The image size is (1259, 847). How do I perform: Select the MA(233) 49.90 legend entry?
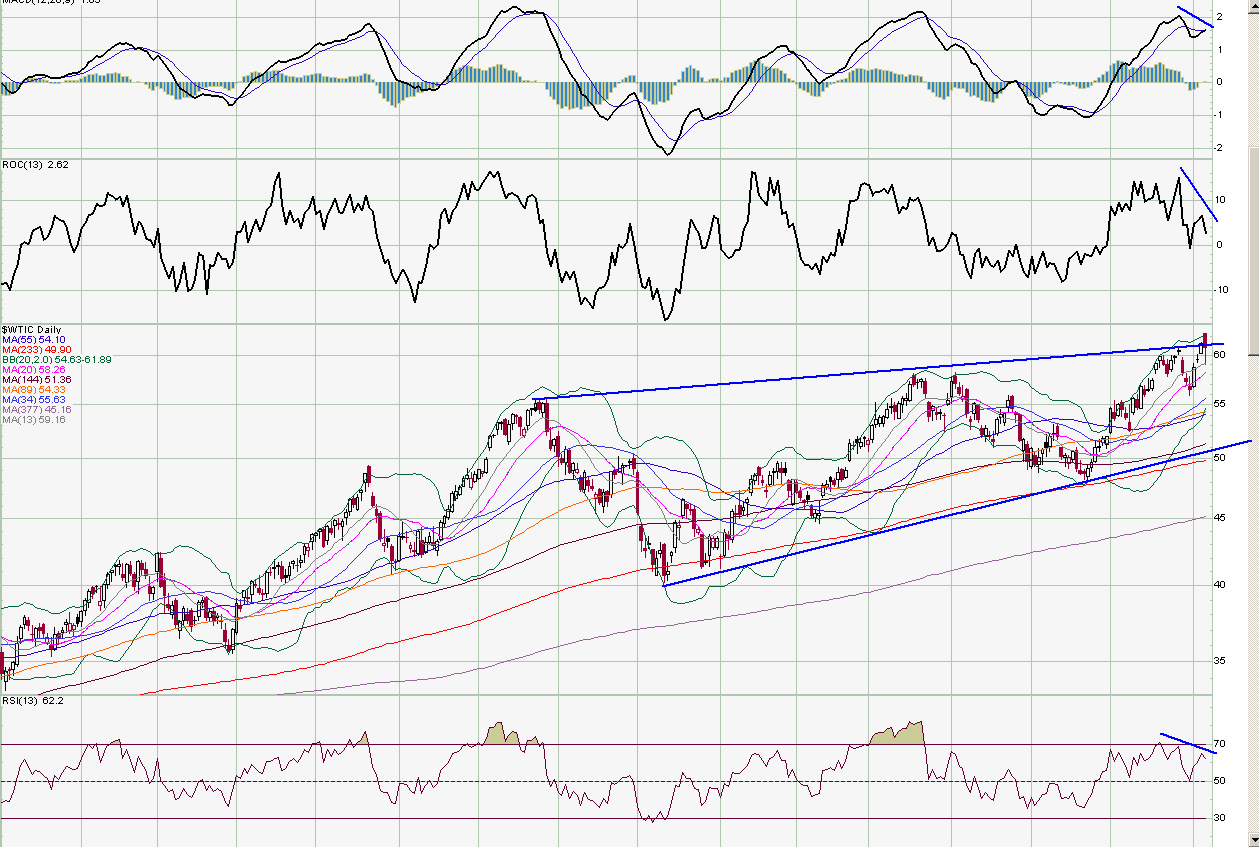(x=37, y=349)
